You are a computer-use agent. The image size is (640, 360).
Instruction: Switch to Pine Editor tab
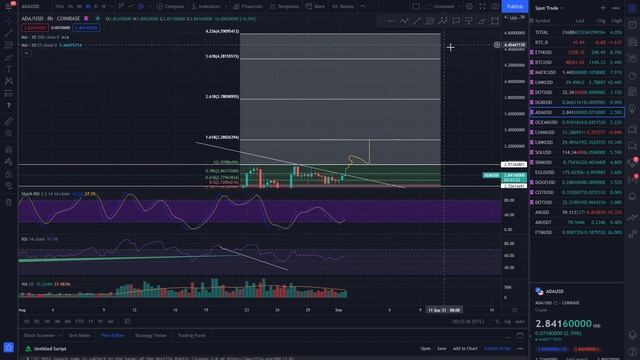click(112, 335)
